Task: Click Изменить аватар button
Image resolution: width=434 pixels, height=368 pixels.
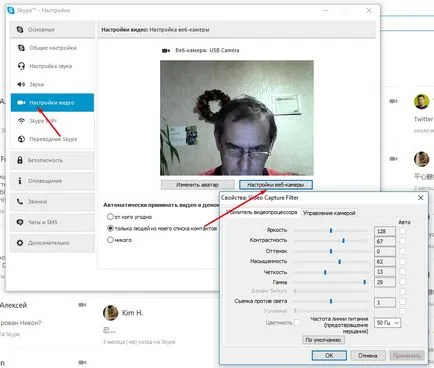Action: click(197, 185)
